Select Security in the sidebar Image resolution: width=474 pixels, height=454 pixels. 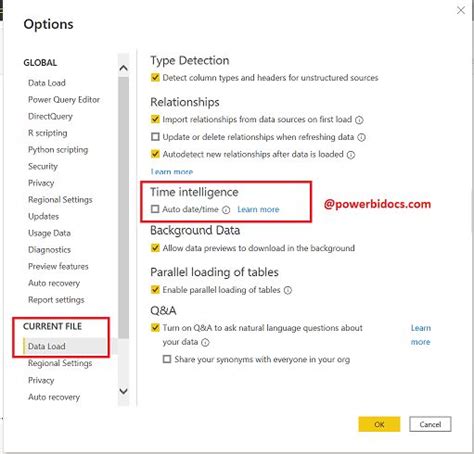(43, 166)
